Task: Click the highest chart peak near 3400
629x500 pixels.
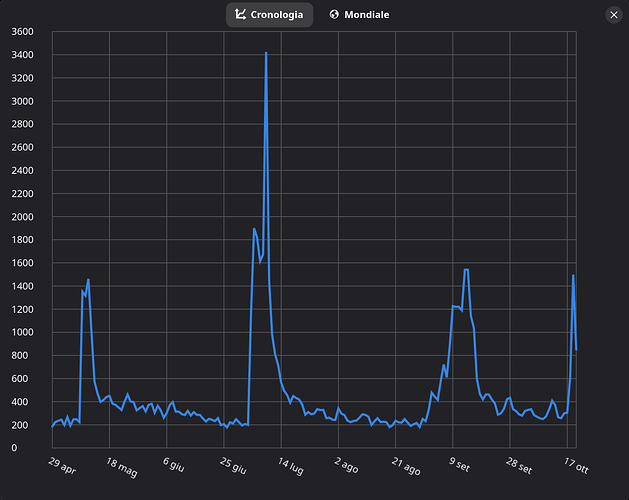Action: (x=266, y=53)
